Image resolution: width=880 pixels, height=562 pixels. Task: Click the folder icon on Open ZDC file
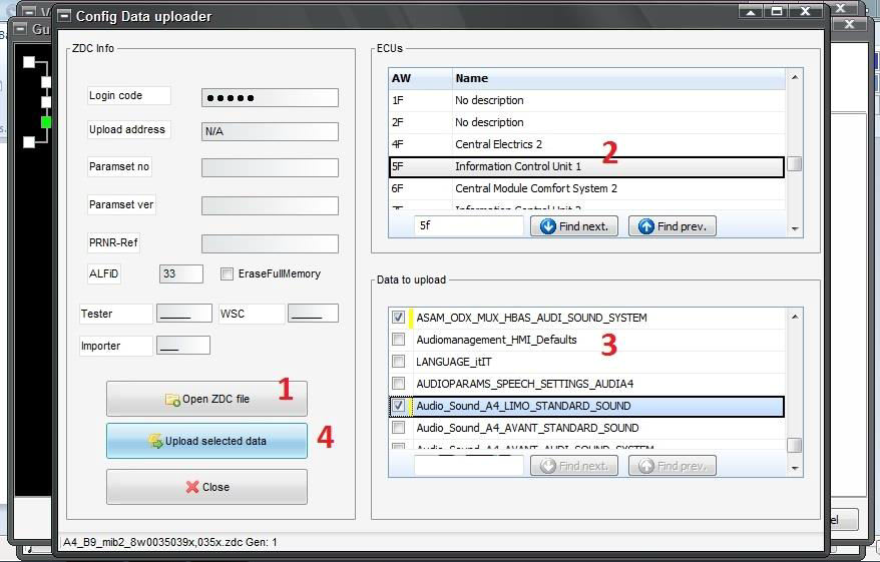pyautogui.click(x=172, y=399)
